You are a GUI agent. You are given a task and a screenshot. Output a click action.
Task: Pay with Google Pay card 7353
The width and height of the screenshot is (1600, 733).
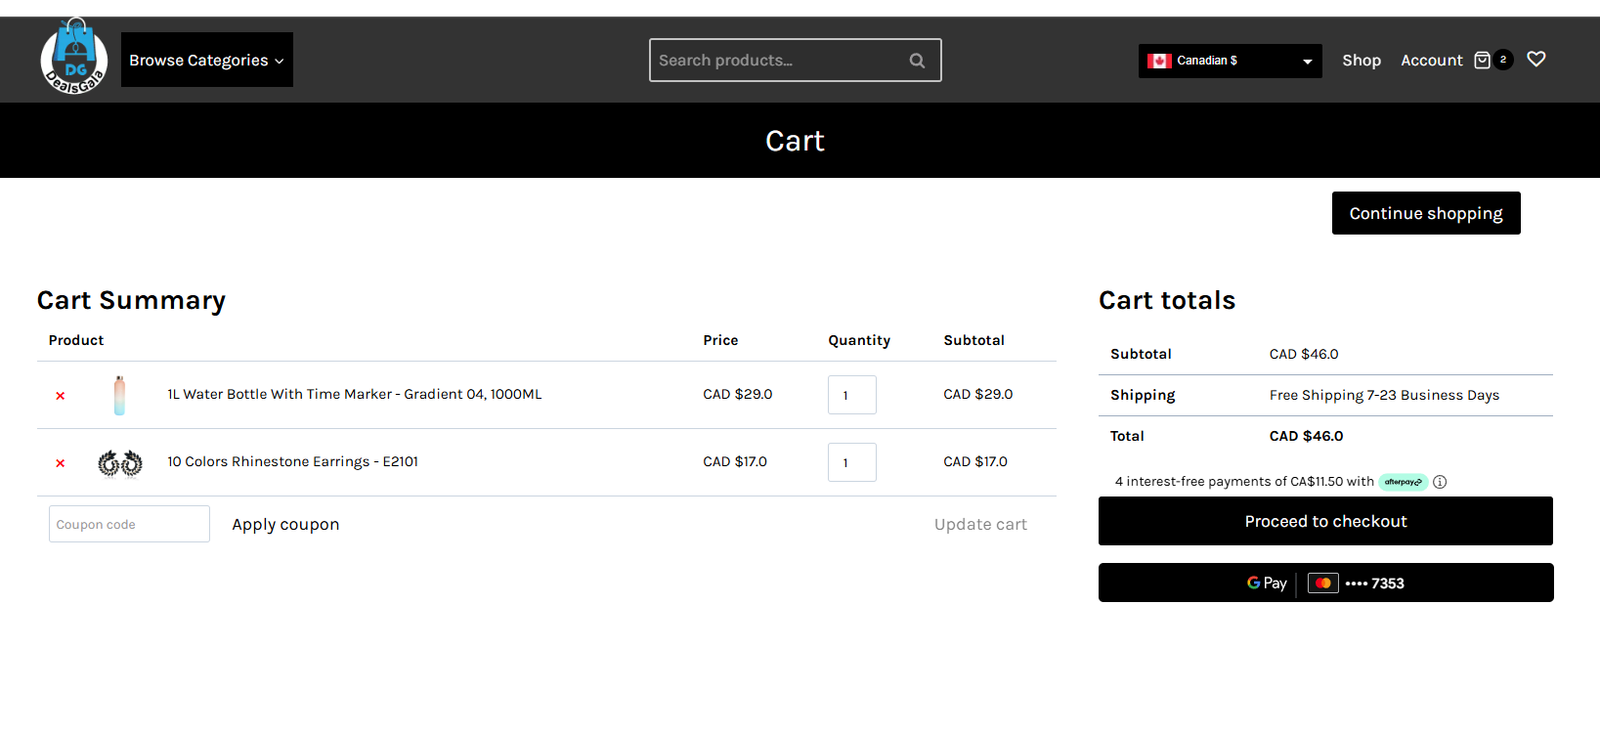pos(1325,583)
